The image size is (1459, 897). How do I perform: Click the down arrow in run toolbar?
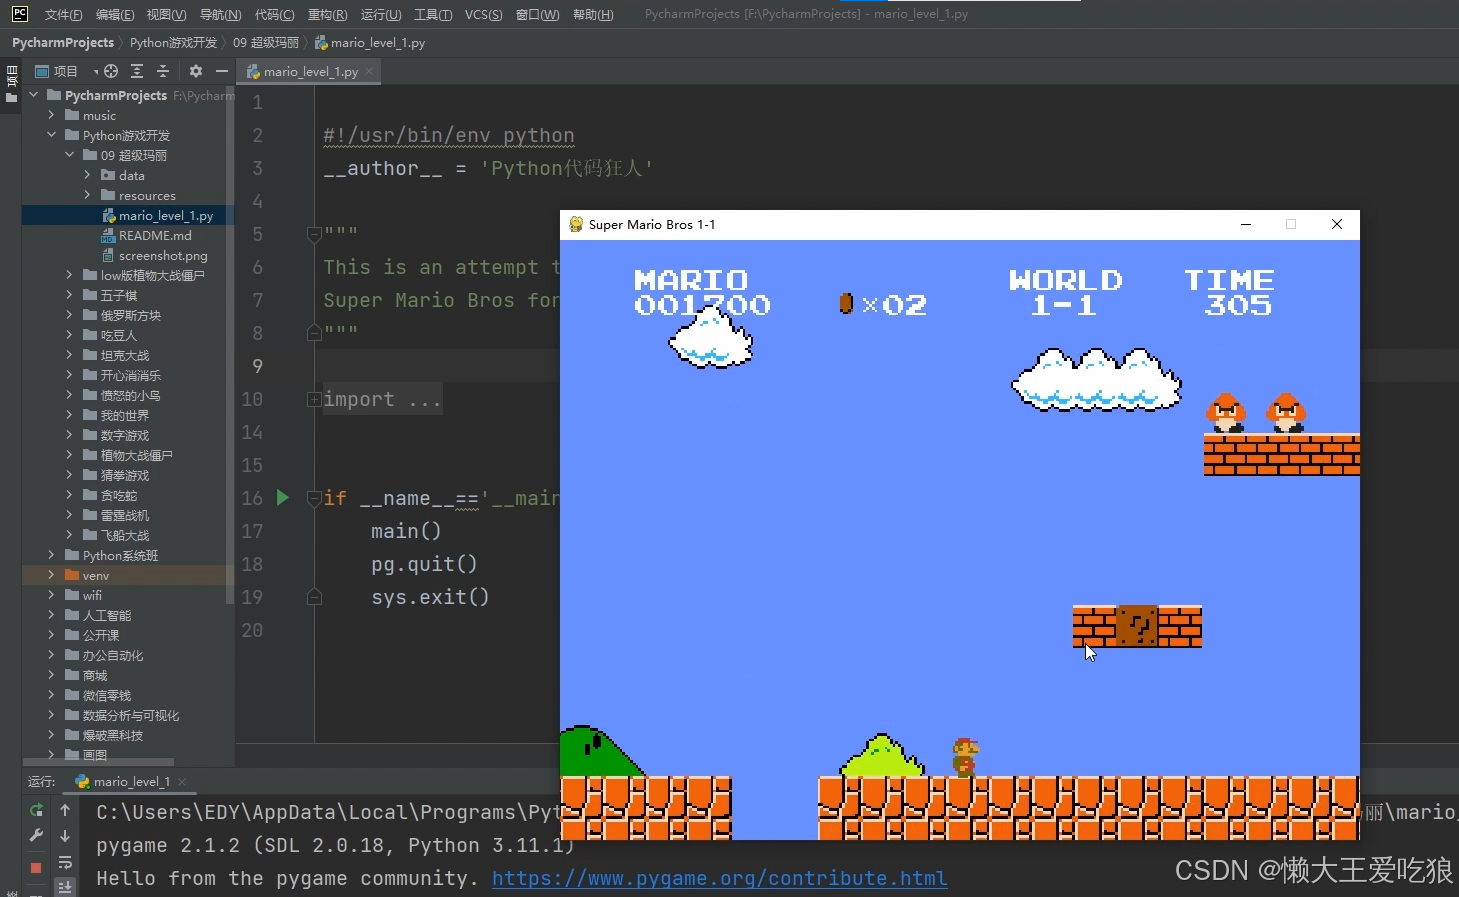click(x=65, y=835)
